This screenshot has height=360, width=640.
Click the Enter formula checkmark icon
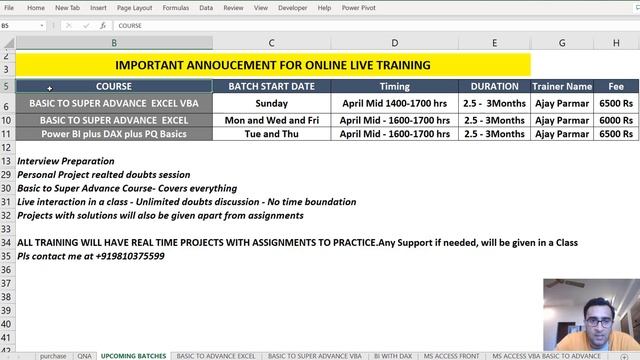(86, 26)
